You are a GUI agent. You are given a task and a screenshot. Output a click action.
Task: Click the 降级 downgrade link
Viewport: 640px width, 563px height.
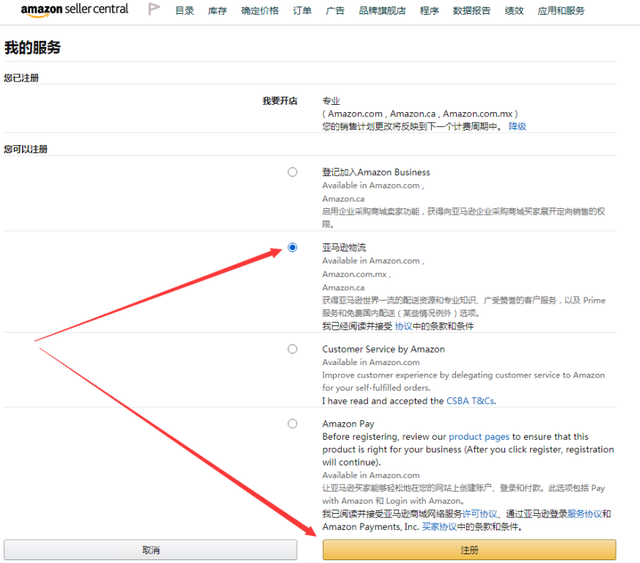tap(517, 127)
